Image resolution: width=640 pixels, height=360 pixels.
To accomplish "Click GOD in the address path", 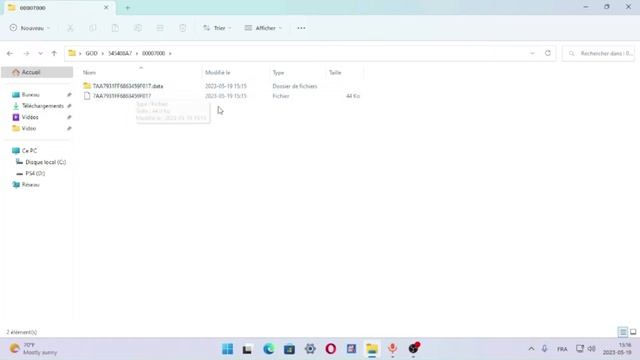I will [x=91, y=53].
